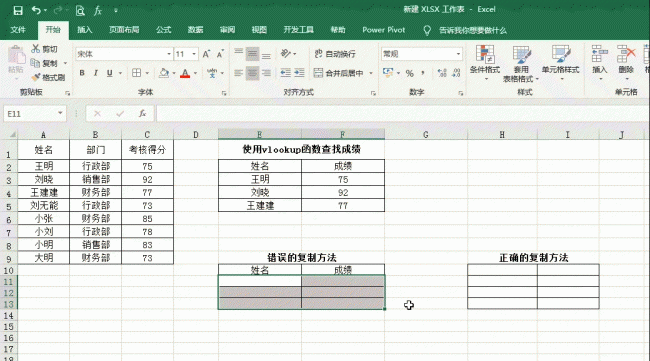Viewport: 650px width, 361px height.
Task: Click formula bar Enter checkmark button
Action: point(120,114)
